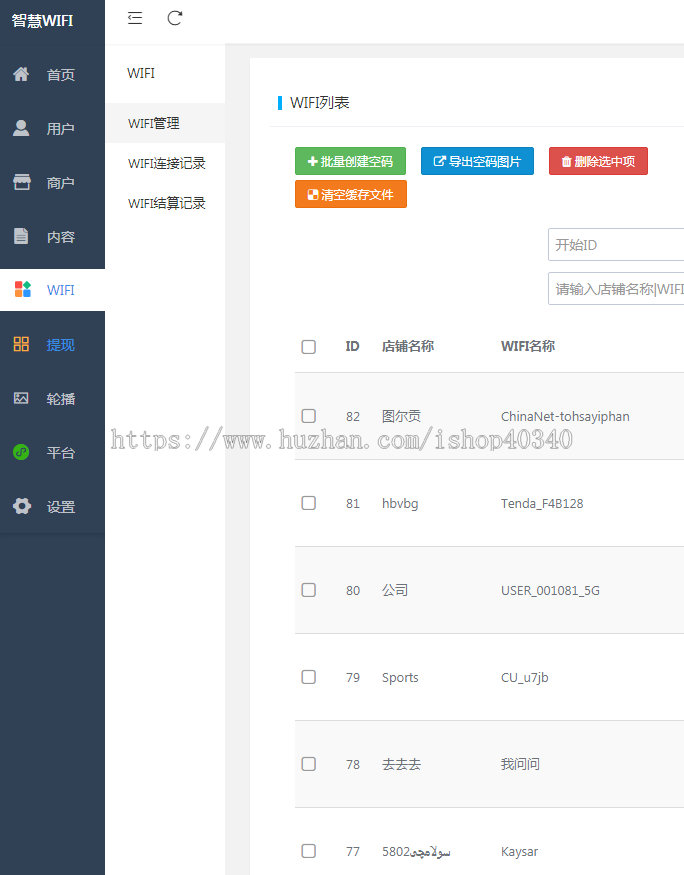Image resolution: width=684 pixels, height=875 pixels.
Task: Check the checkbox for row ID 80
Action: pyautogui.click(x=309, y=590)
